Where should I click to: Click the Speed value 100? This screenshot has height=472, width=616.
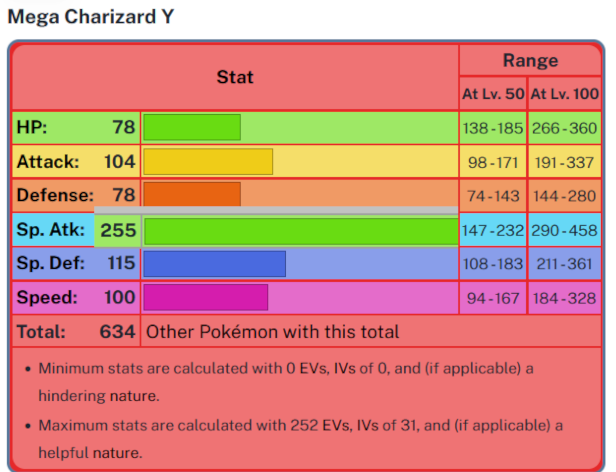tap(120, 297)
